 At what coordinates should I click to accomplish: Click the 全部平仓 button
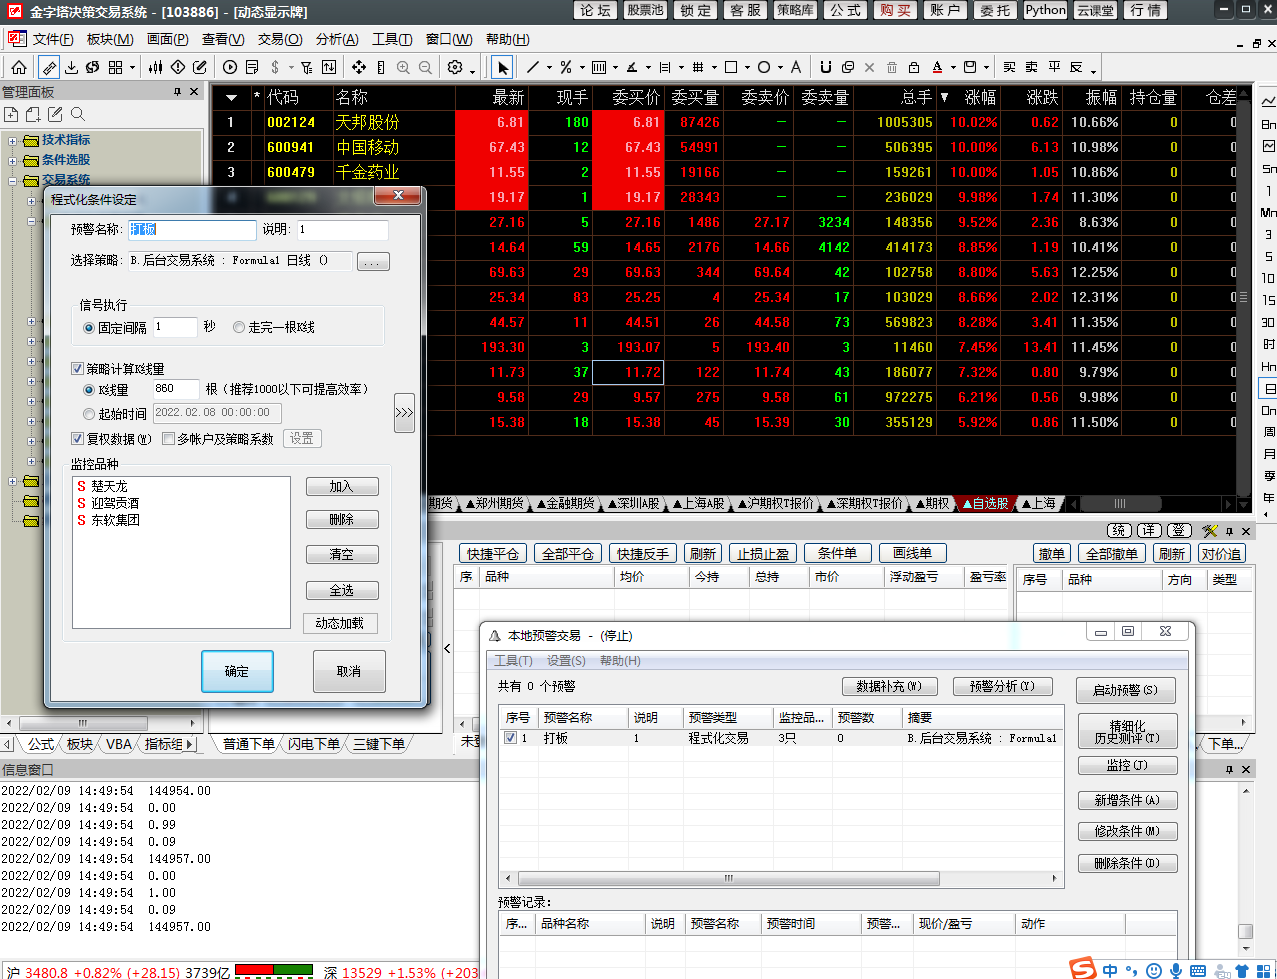point(568,554)
